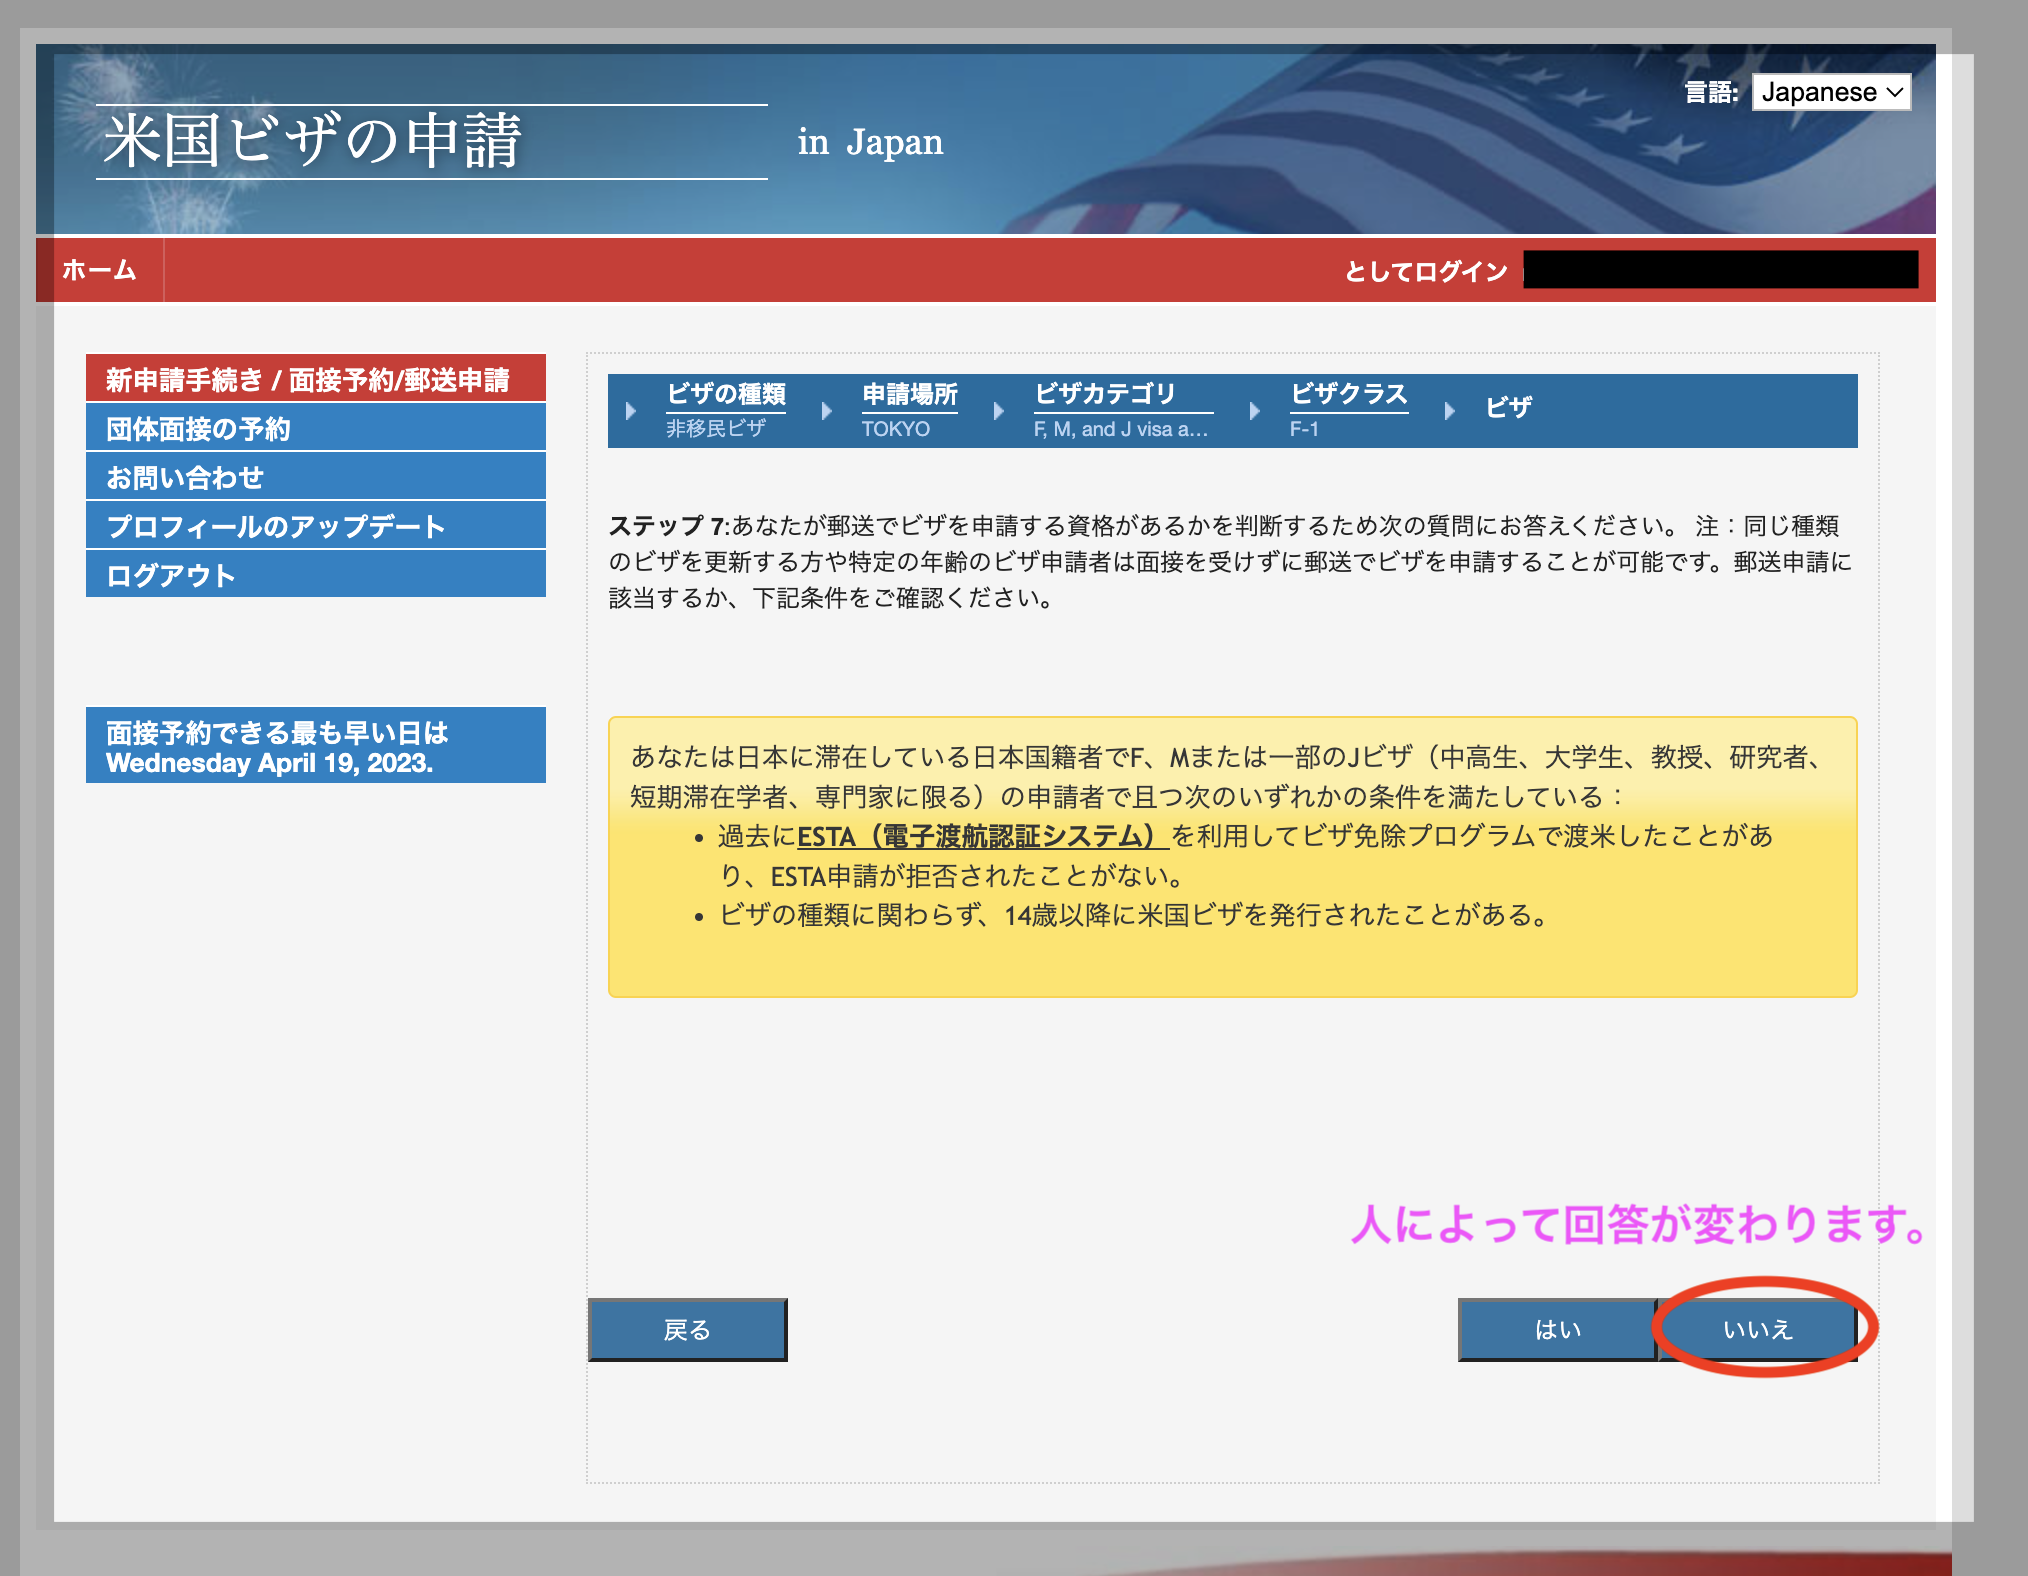Go back to the ビザカテゴリ breadcrumb step
Image resolution: width=2028 pixels, height=1576 pixels.
1104,394
